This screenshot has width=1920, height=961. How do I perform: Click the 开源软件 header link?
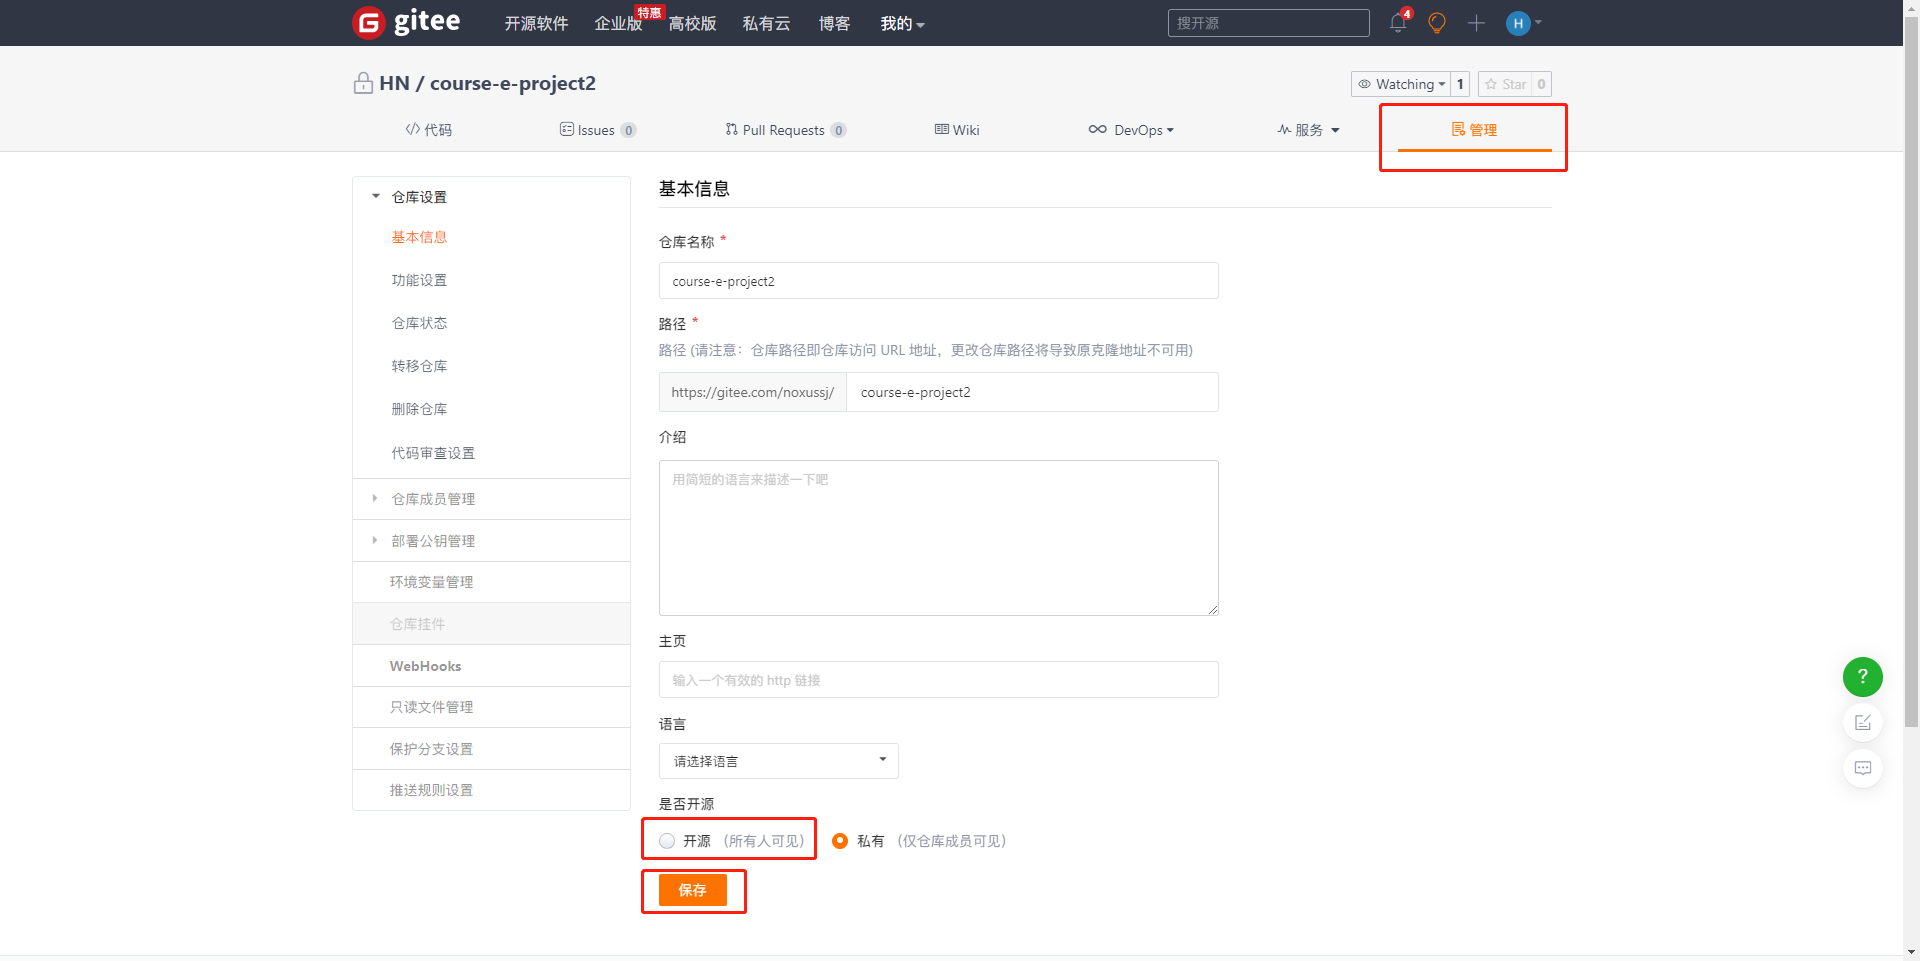(x=536, y=23)
